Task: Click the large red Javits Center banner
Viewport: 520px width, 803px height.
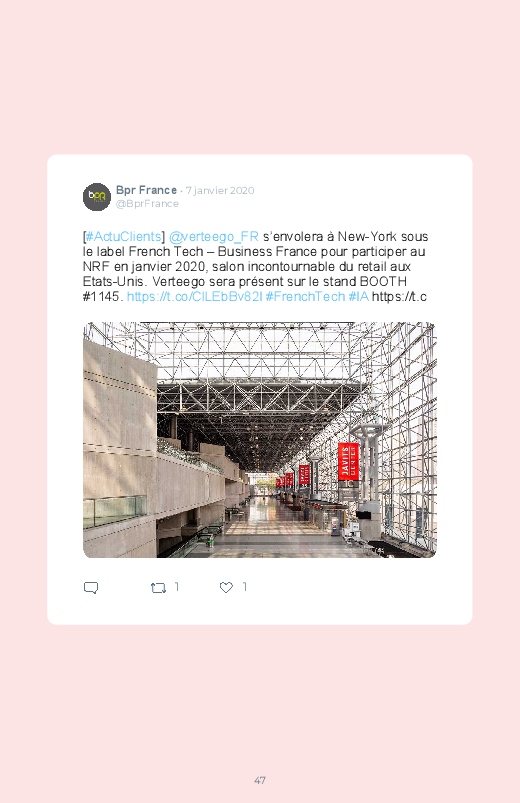Action: [348, 462]
